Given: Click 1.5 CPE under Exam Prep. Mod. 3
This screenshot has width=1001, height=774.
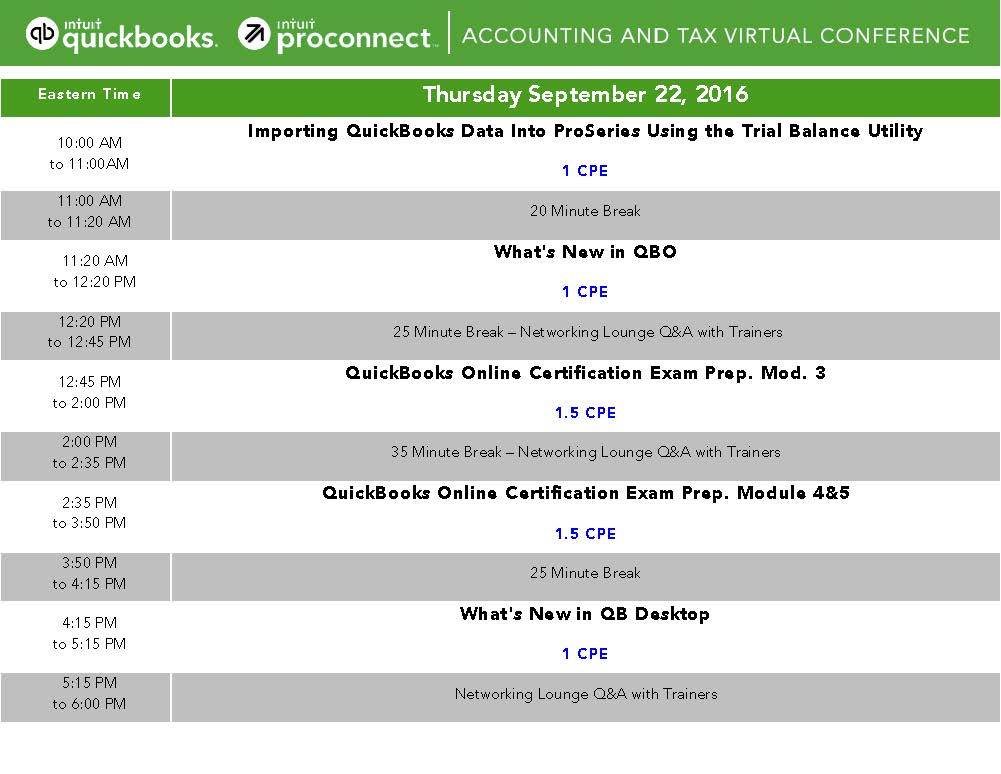Looking at the screenshot, I should click(585, 413).
